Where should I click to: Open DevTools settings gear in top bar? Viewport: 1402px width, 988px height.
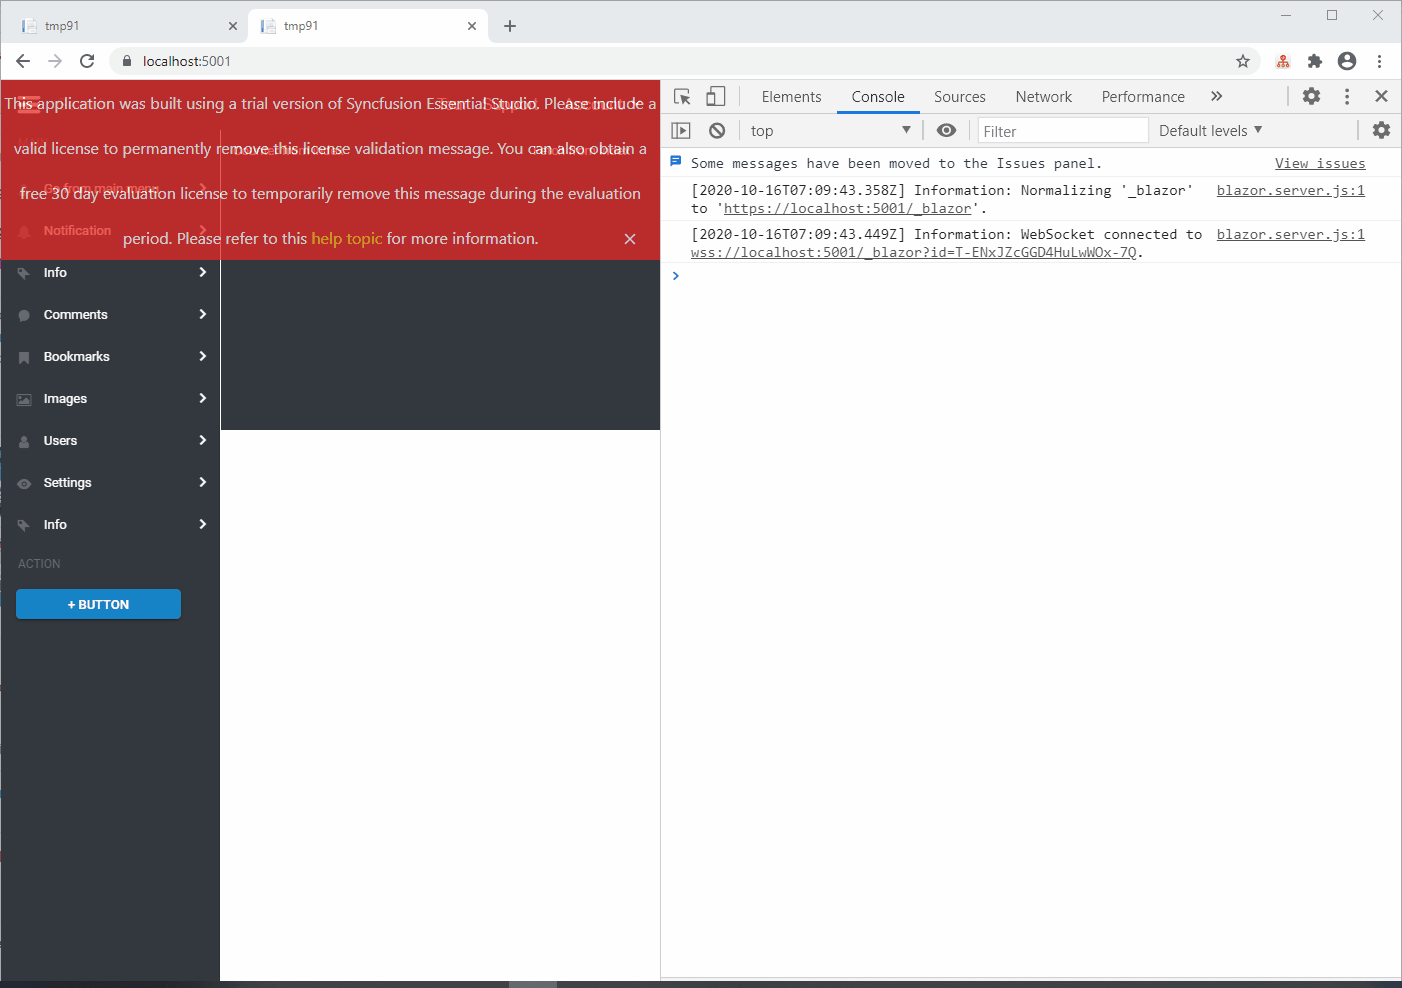(x=1311, y=97)
